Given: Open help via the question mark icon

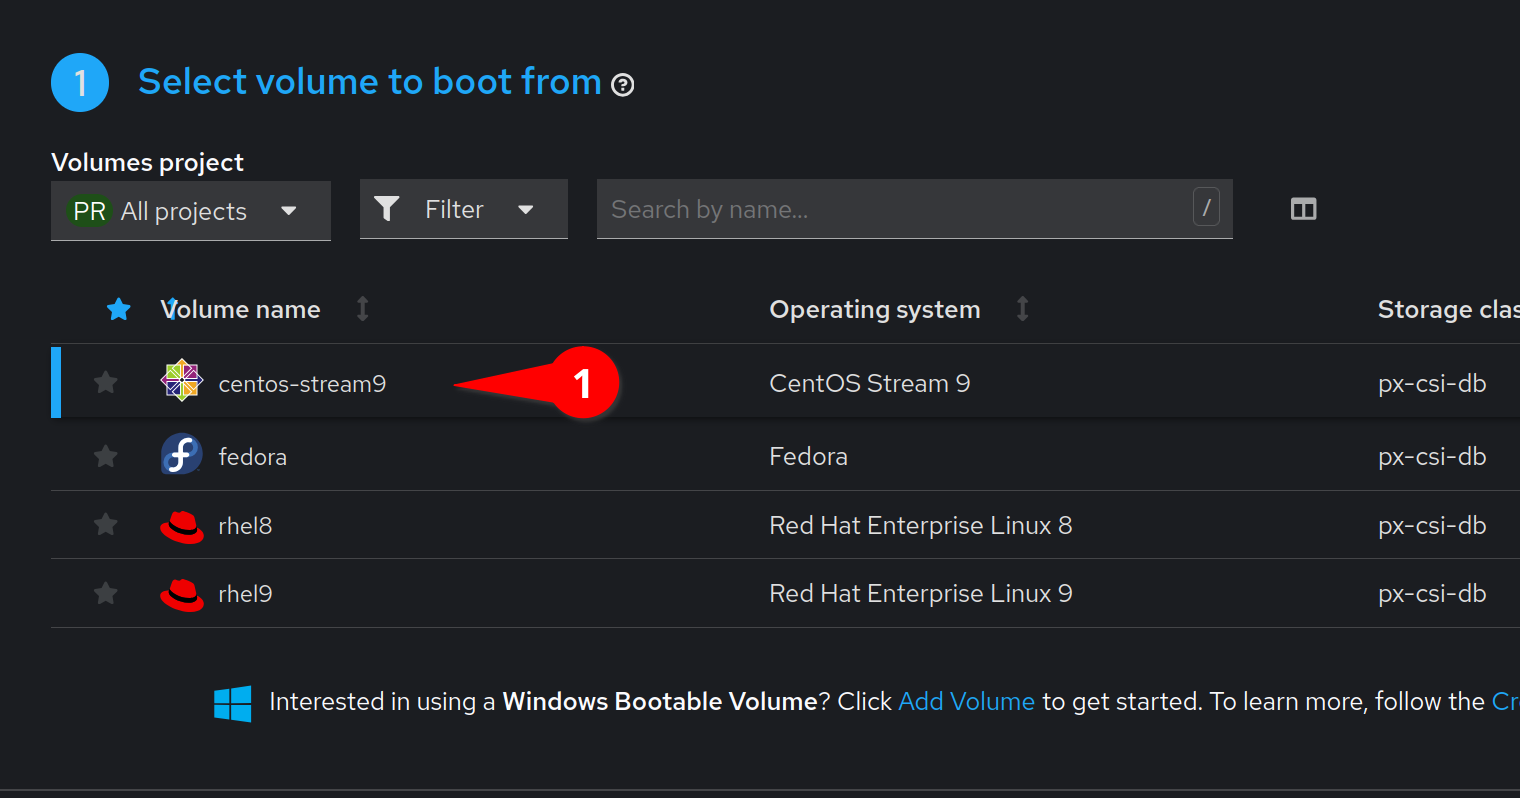Looking at the screenshot, I should pyautogui.click(x=623, y=86).
